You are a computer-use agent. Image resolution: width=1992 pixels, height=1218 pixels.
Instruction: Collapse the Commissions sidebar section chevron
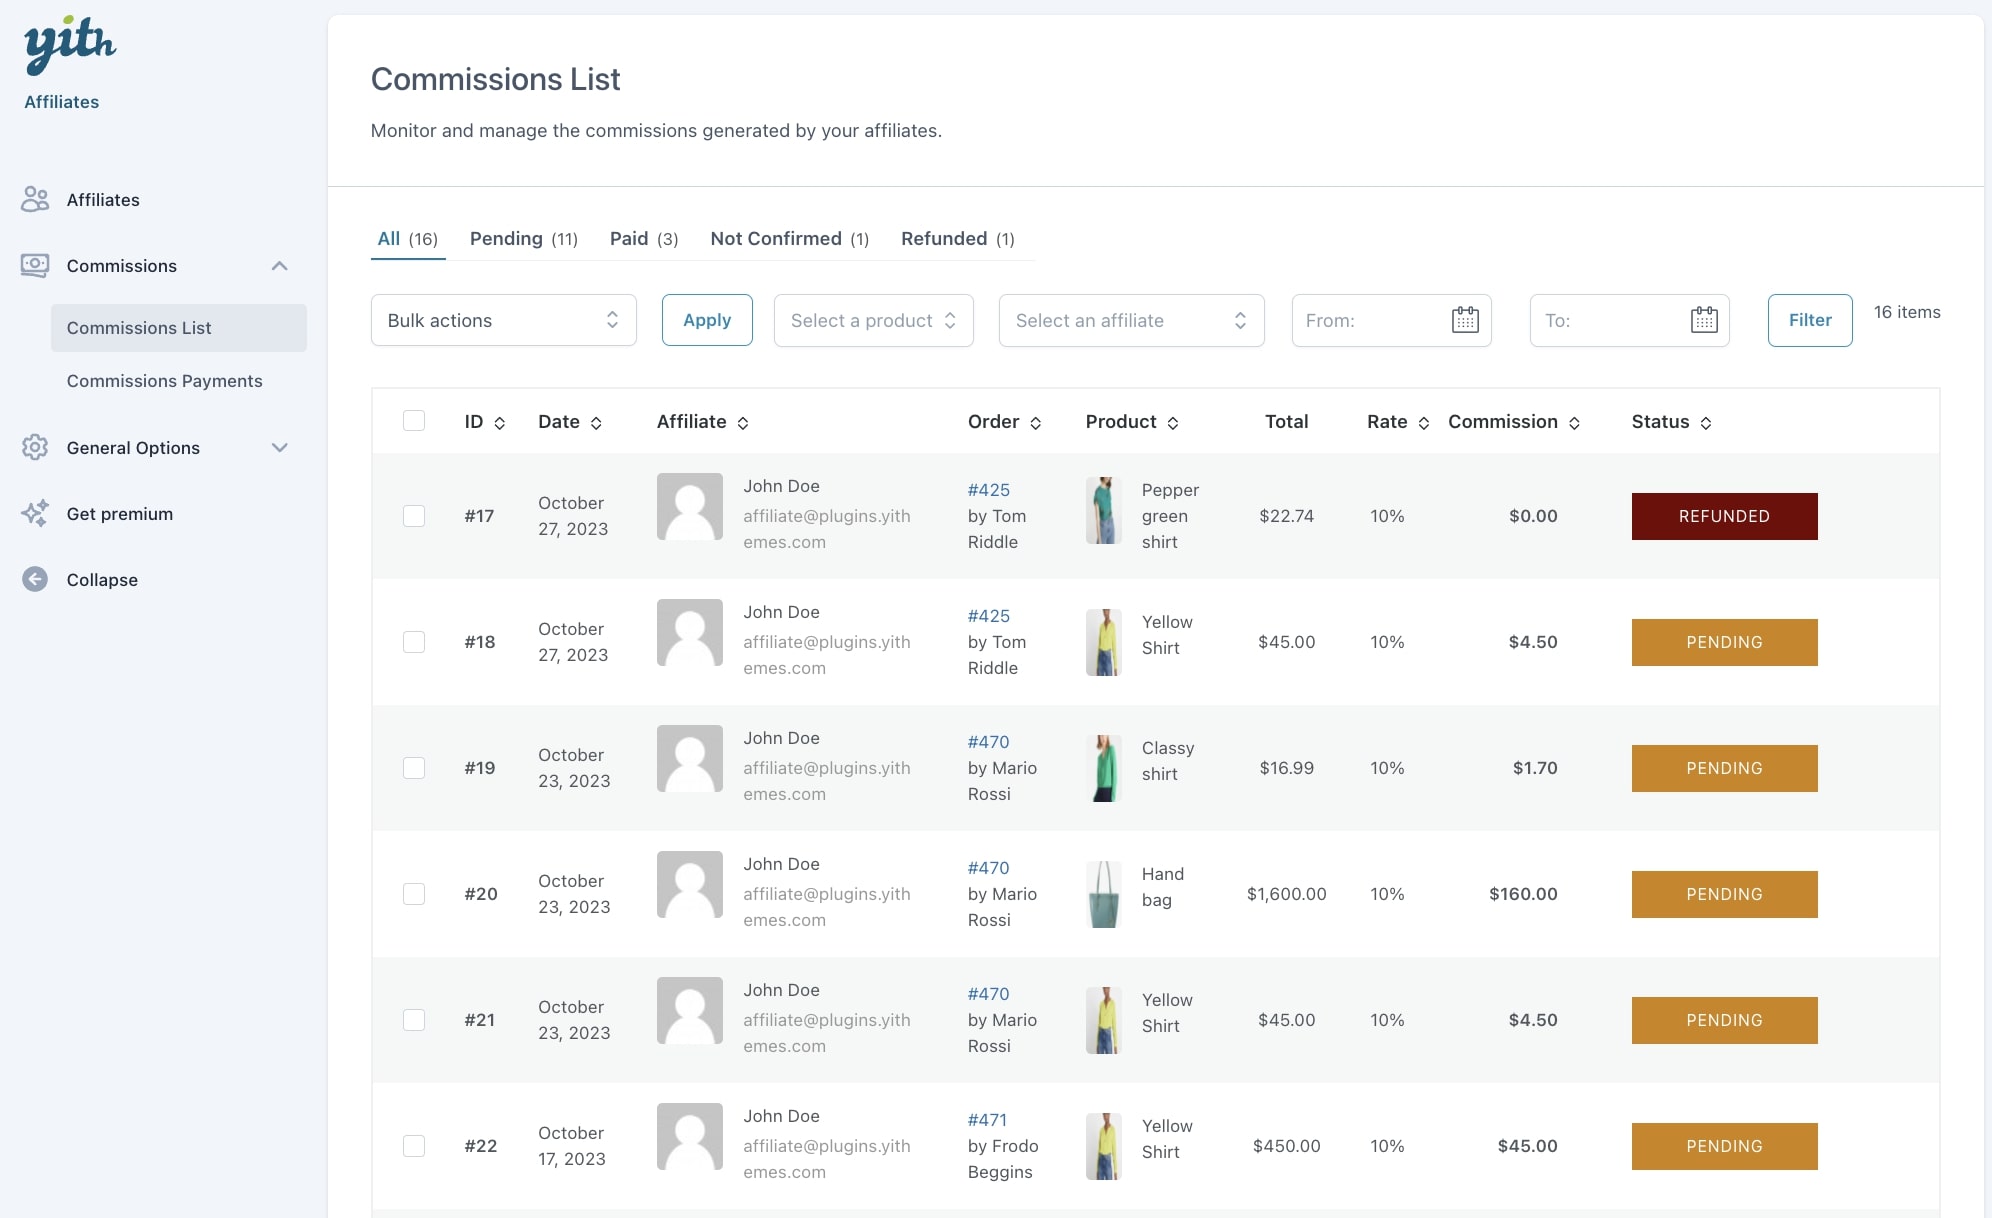click(280, 266)
